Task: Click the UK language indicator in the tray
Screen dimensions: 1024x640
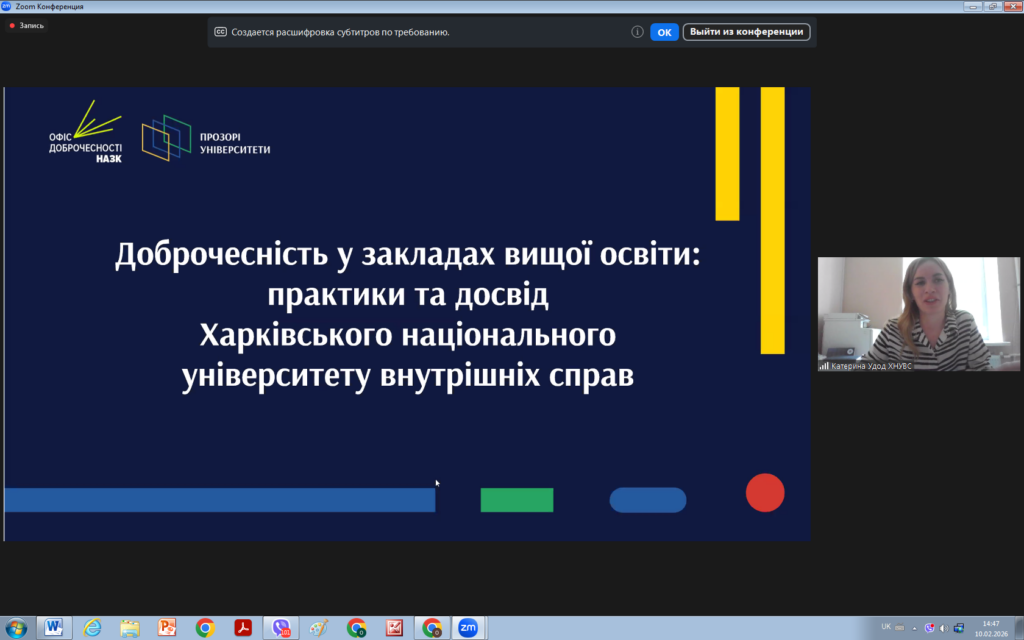Action: pos(886,627)
